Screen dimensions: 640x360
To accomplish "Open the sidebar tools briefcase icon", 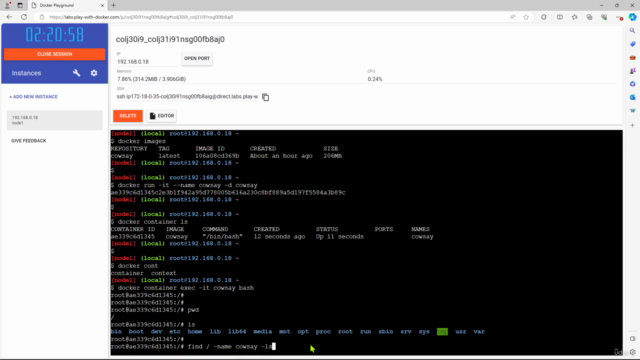I will [632, 58].
